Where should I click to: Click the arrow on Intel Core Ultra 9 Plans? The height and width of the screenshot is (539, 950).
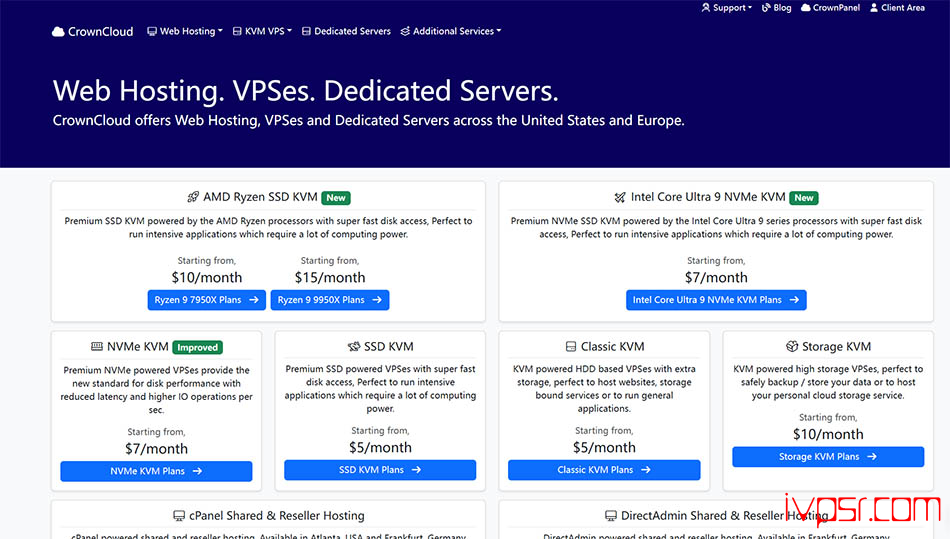coord(794,300)
